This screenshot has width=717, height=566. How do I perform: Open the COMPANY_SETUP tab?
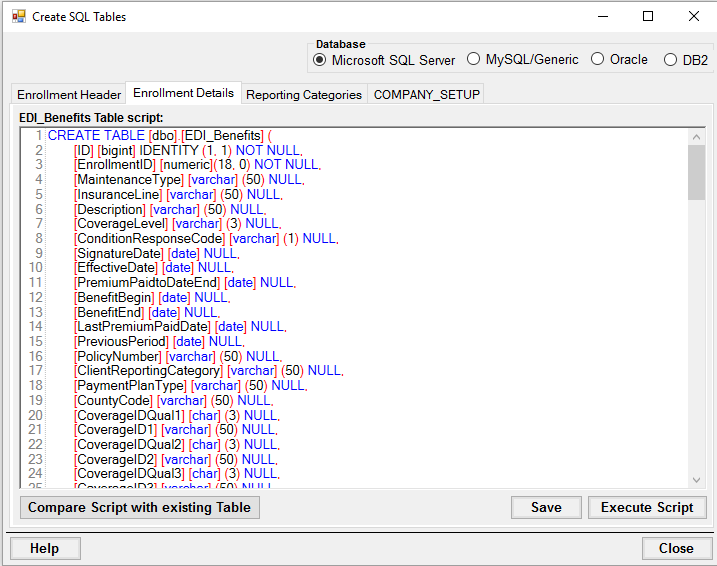tap(427, 95)
